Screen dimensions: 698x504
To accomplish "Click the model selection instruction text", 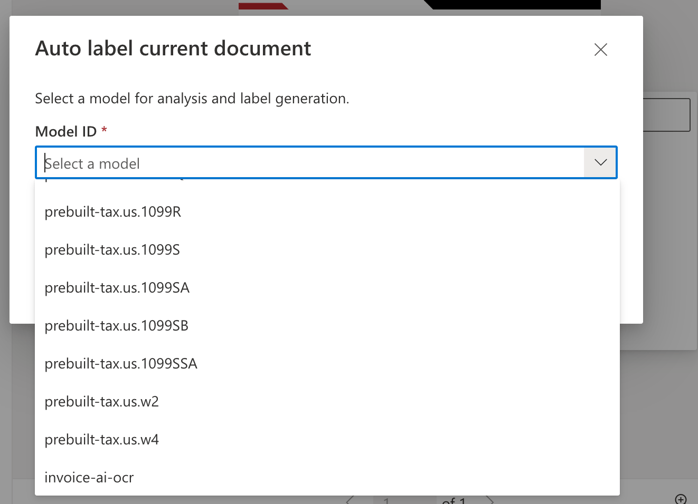I will [192, 98].
